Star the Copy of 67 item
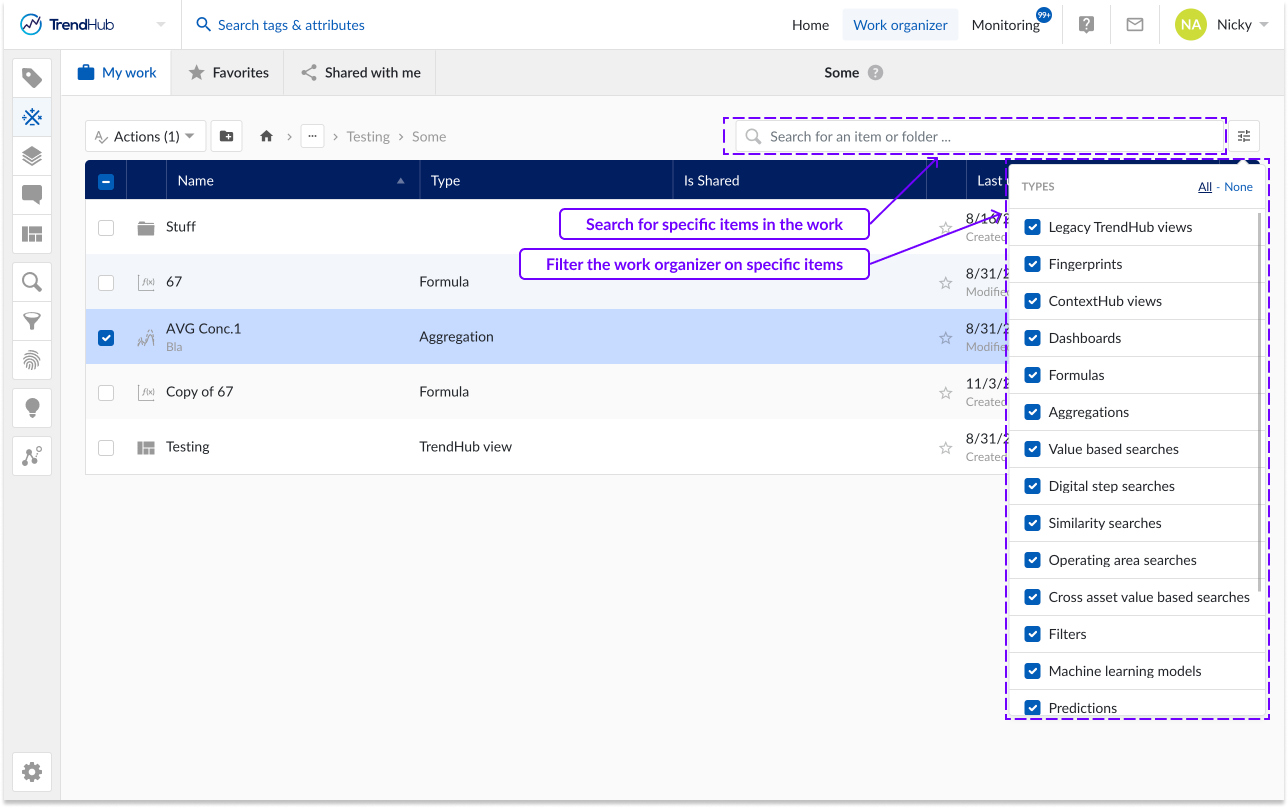The width and height of the screenshot is (1288, 808). (945, 393)
